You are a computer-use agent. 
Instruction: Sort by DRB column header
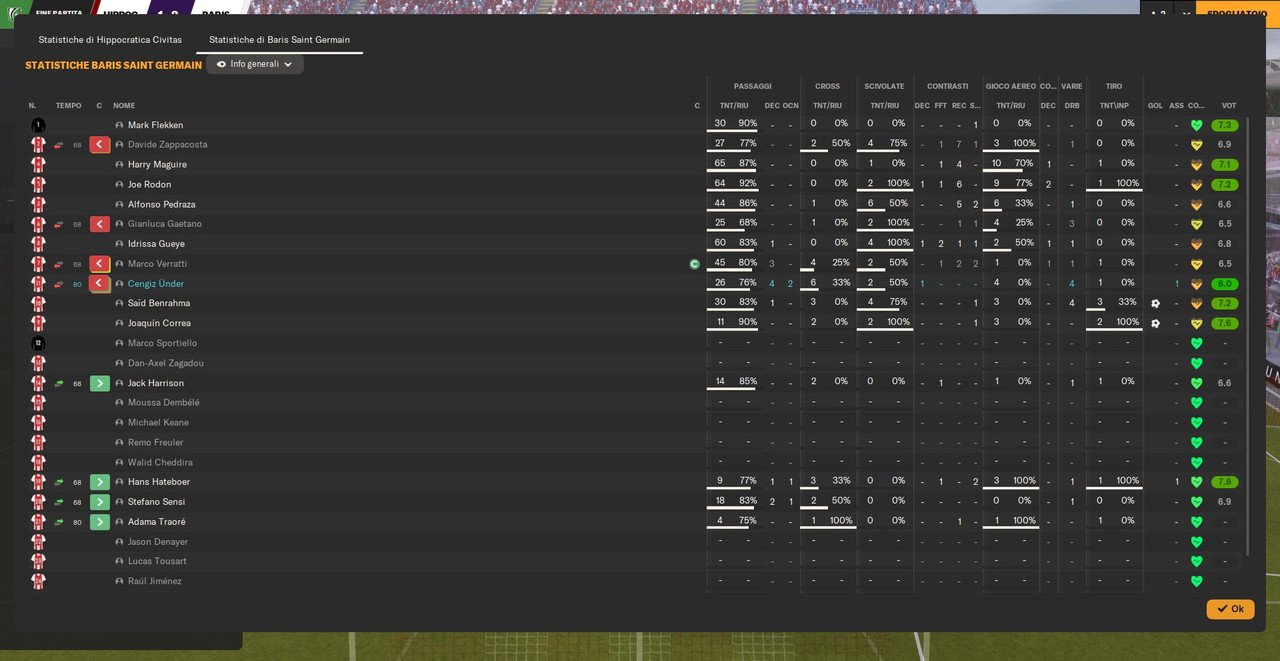tap(1072, 106)
